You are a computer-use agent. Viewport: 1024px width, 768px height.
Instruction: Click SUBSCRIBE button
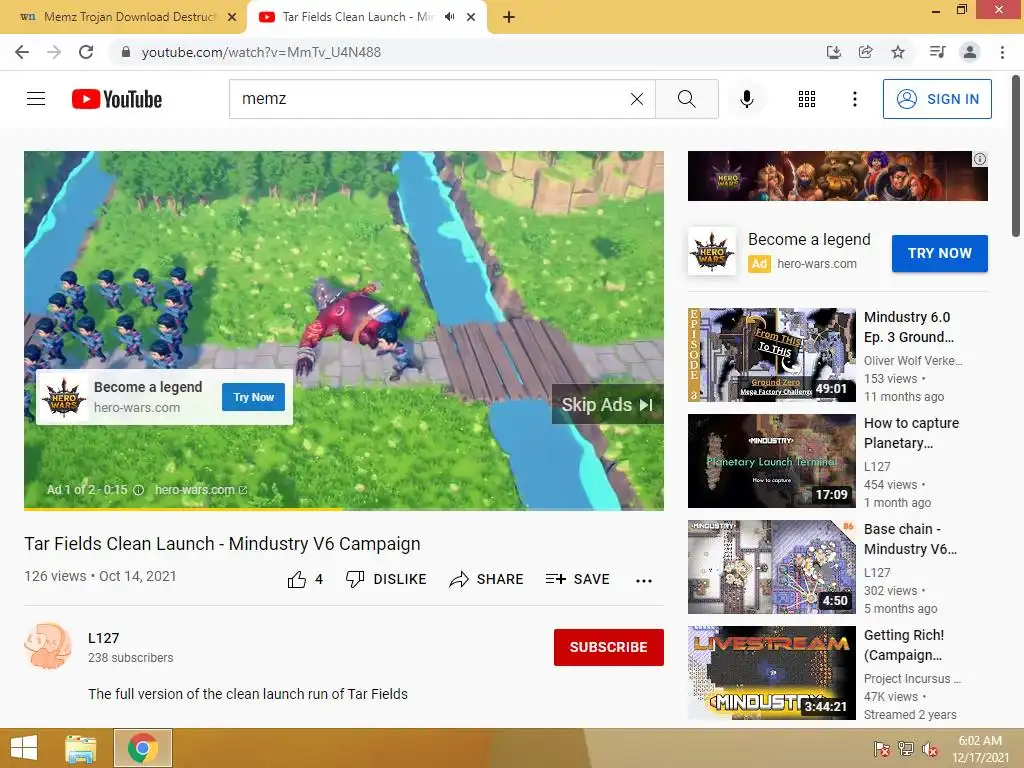609,647
